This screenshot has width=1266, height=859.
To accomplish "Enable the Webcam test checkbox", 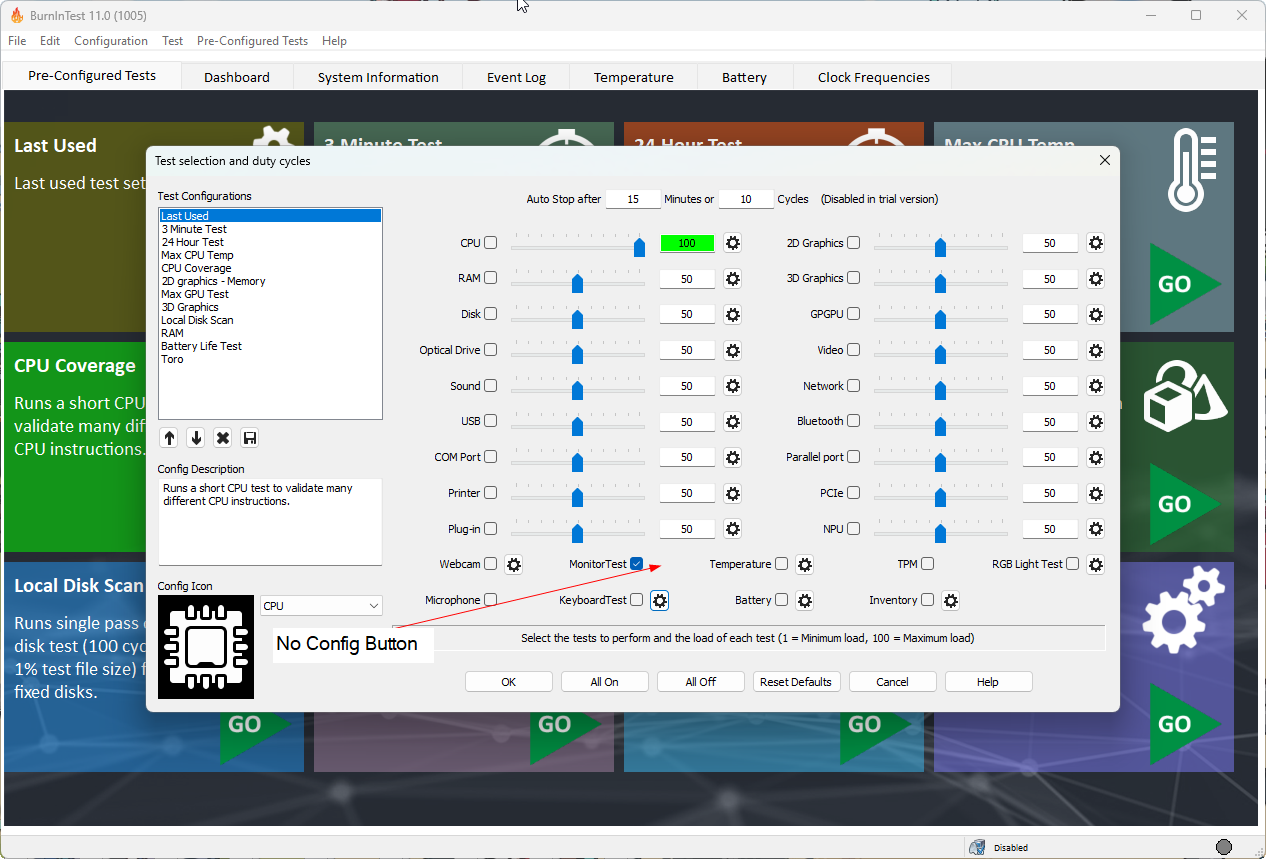I will [490, 564].
